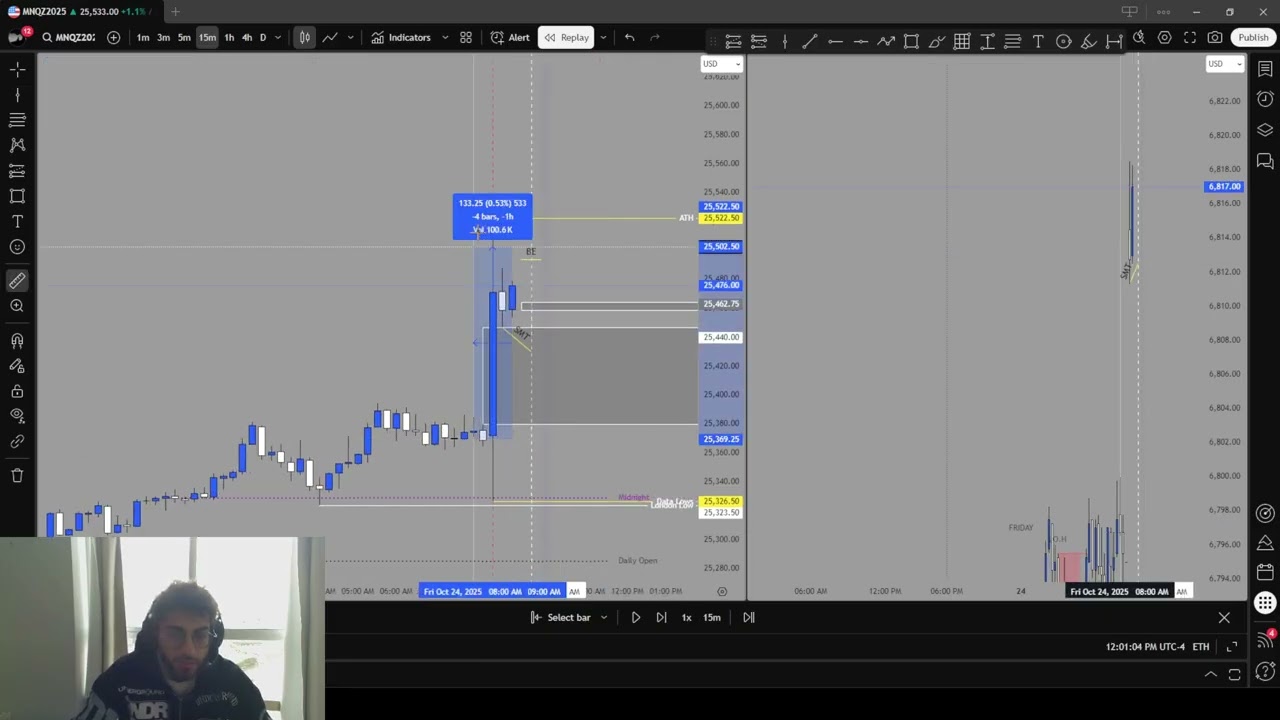This screenshot has height=720, width=1280.
Task: Select the brush tool in favorites bar
Action: coord(936,41)
